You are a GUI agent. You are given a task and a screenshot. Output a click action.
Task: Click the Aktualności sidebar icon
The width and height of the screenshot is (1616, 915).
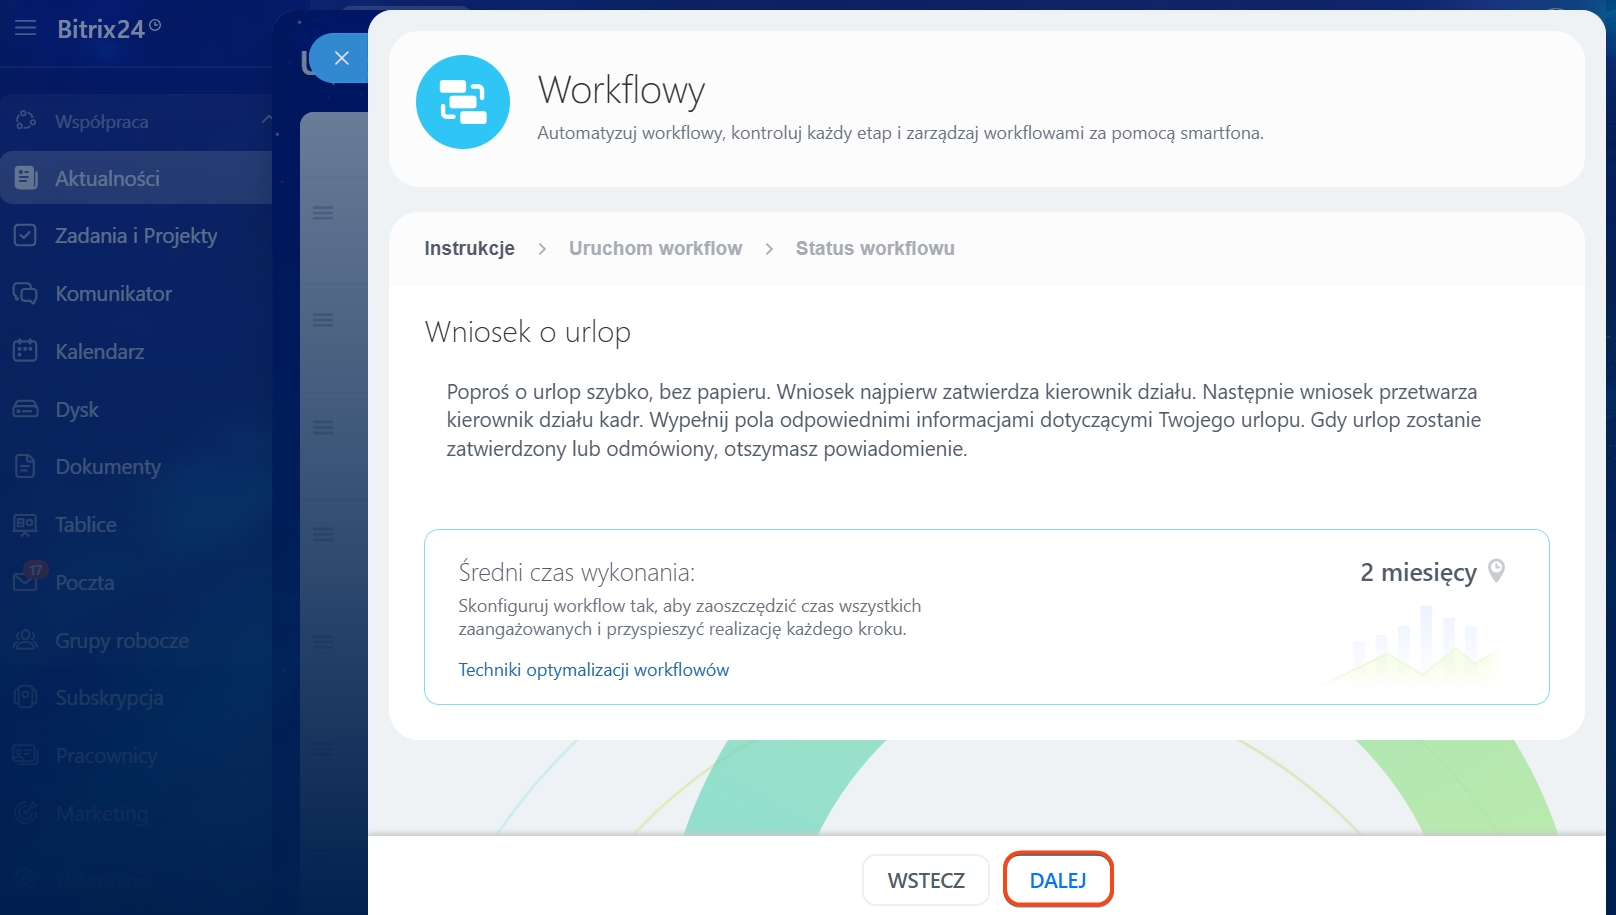pyautogui.click(x=26, y=178)
